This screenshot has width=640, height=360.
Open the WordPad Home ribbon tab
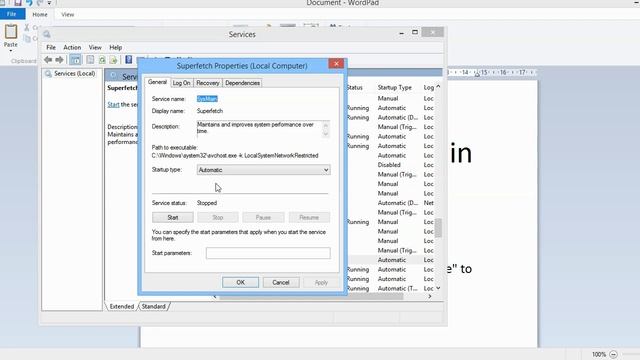40,14
